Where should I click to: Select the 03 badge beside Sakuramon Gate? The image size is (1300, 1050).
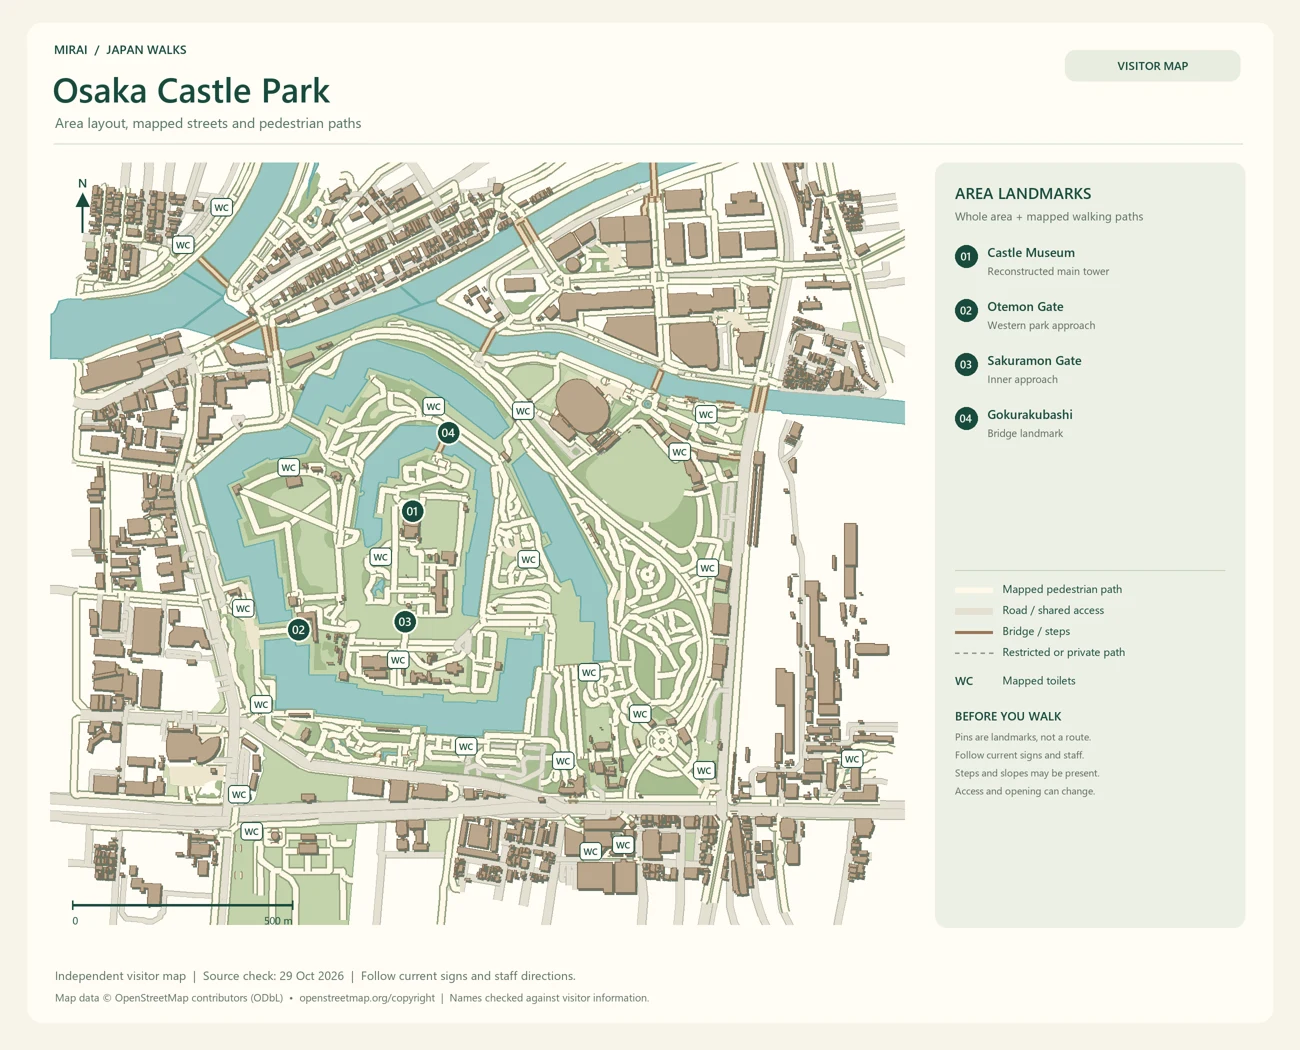(966, 365)
